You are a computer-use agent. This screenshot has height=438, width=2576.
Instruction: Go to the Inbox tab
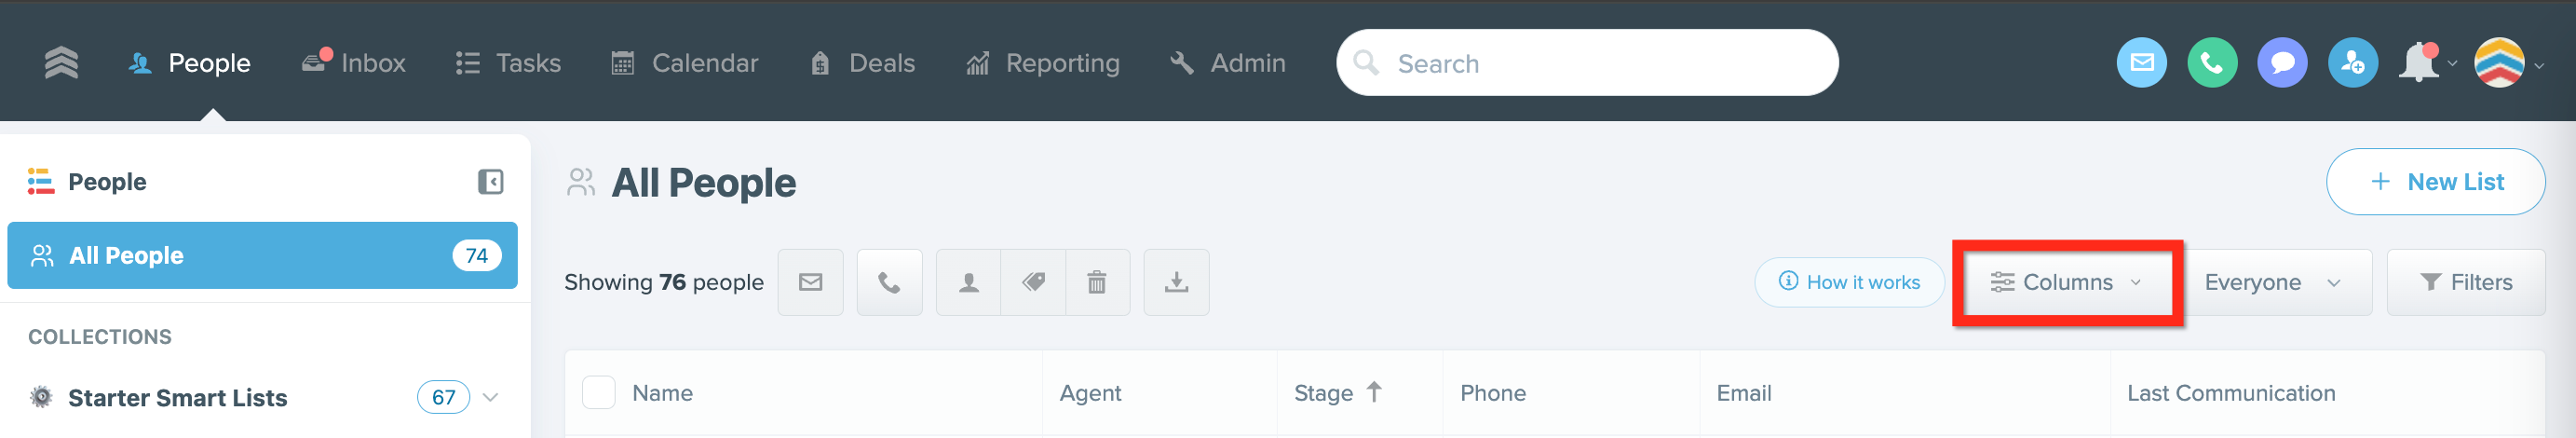tap(354, 63)
